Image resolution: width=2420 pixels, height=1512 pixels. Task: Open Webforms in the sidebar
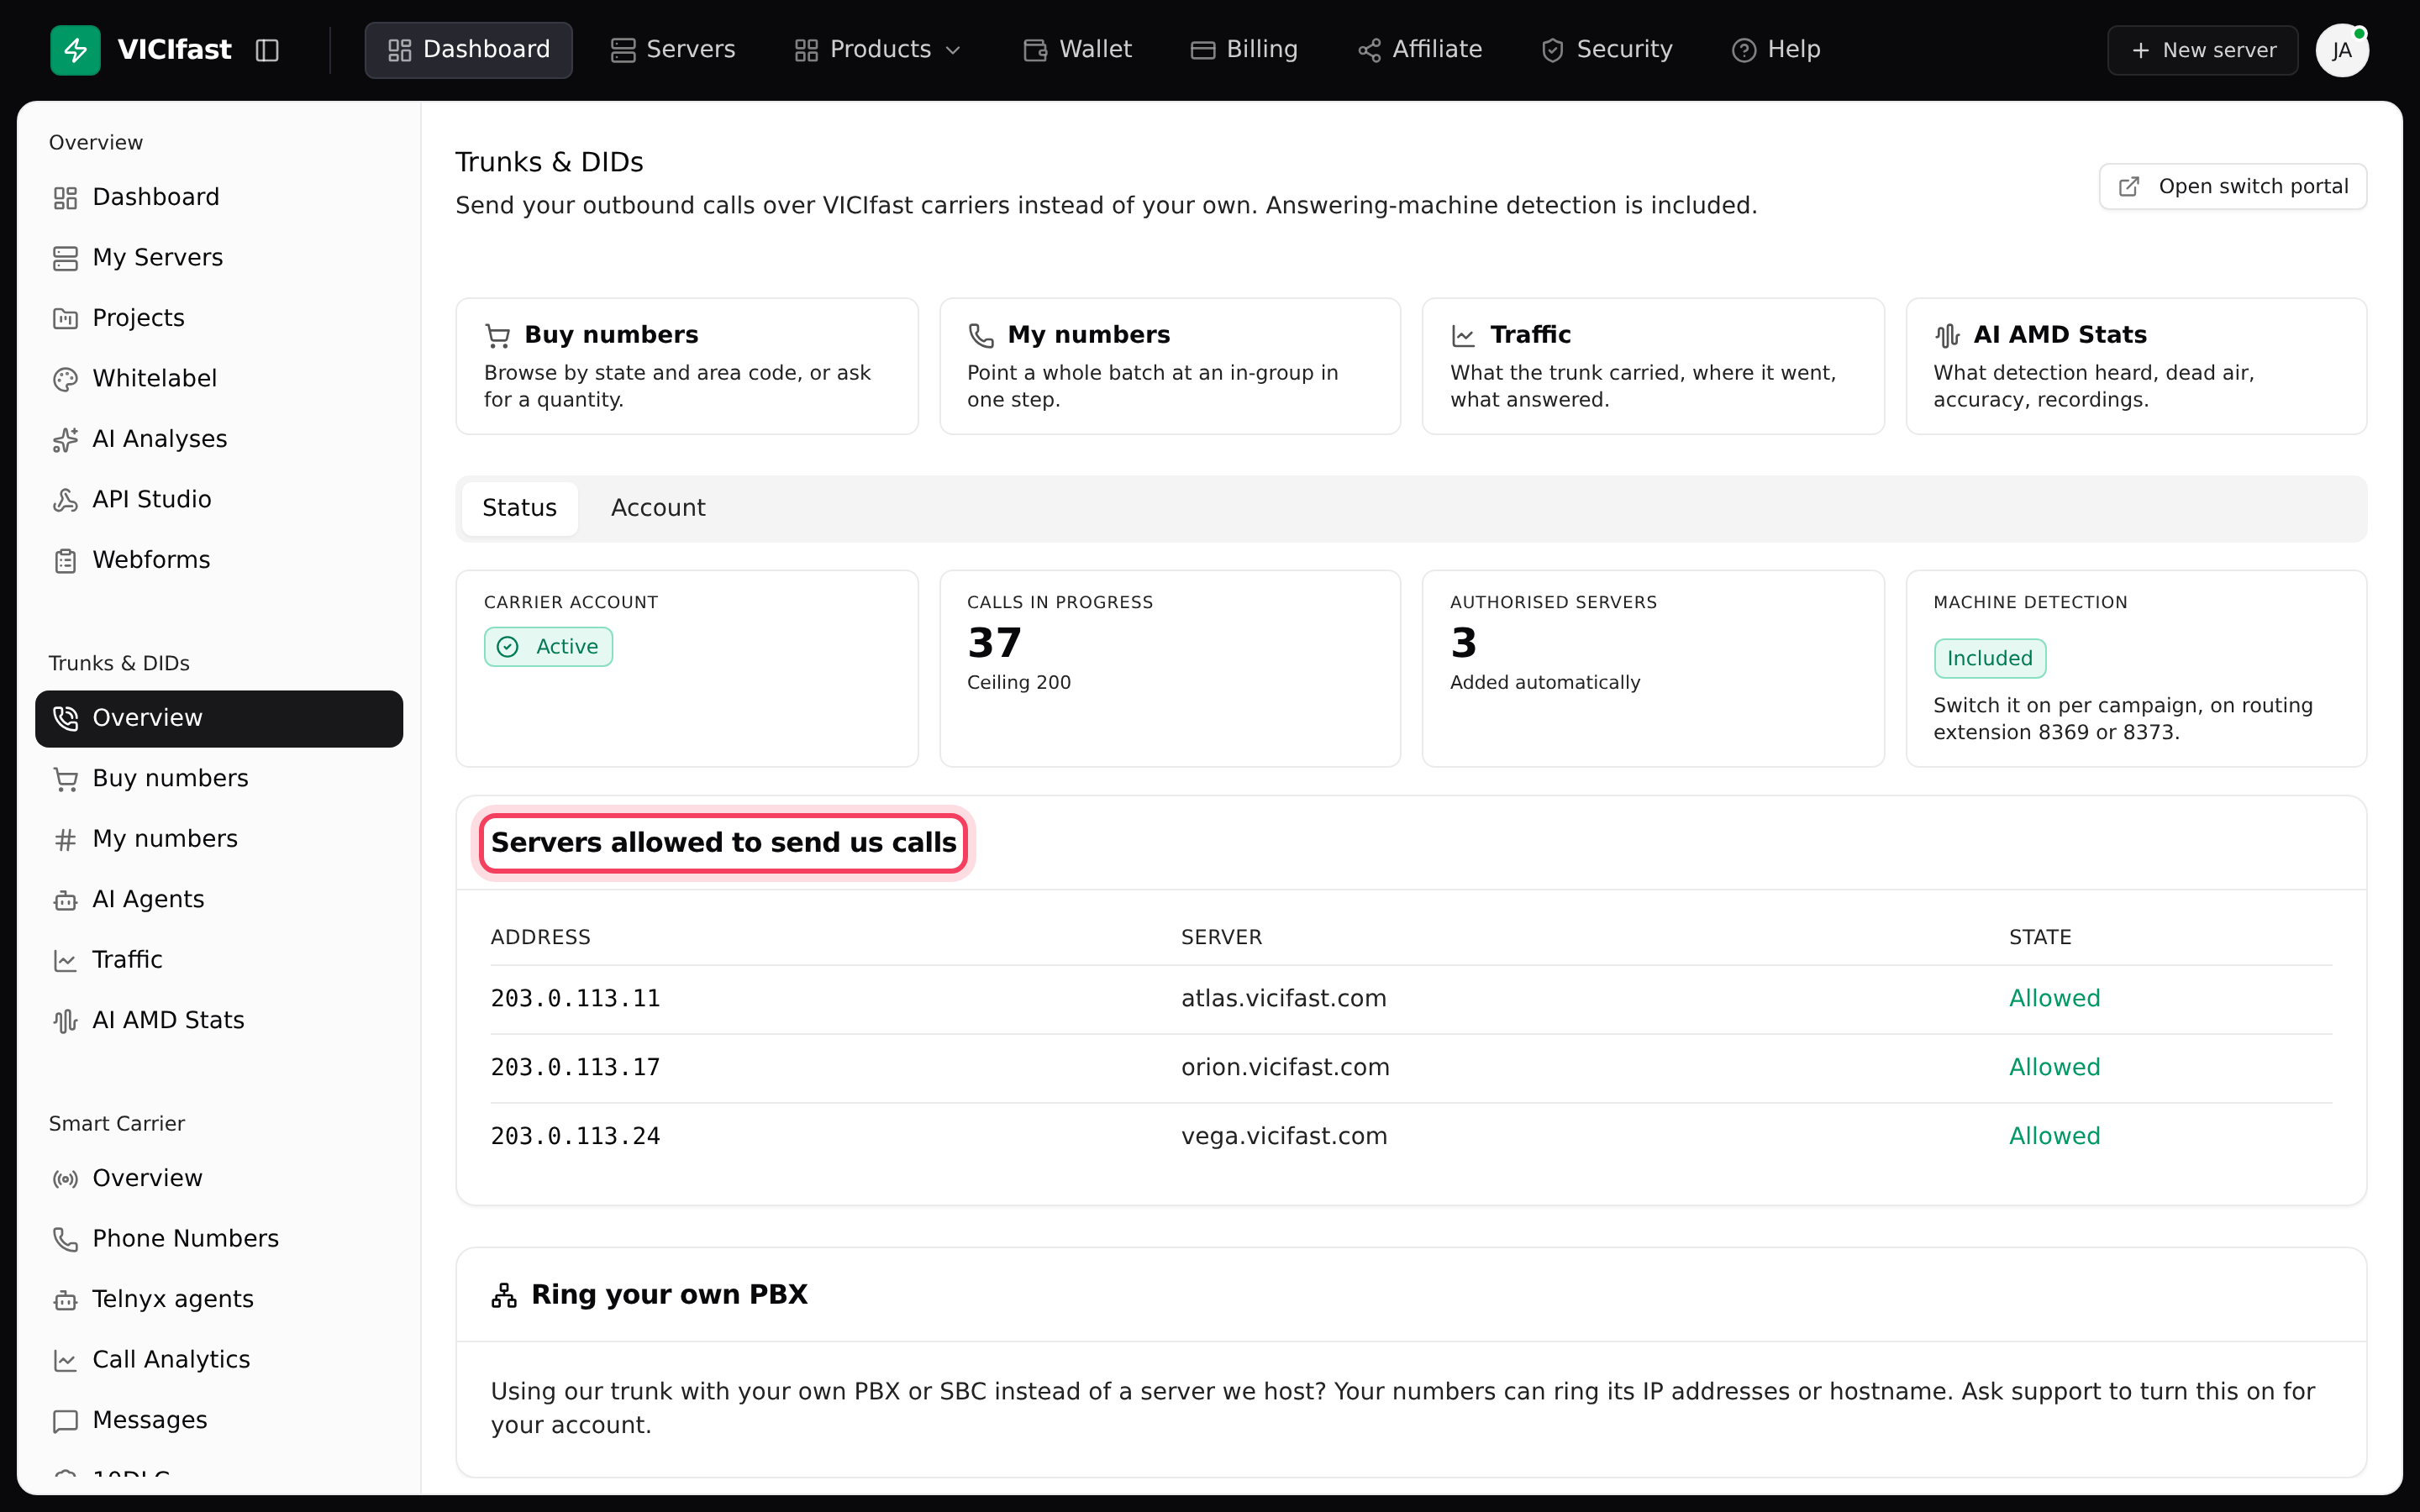pyautogui.click(x=219, y=560)
